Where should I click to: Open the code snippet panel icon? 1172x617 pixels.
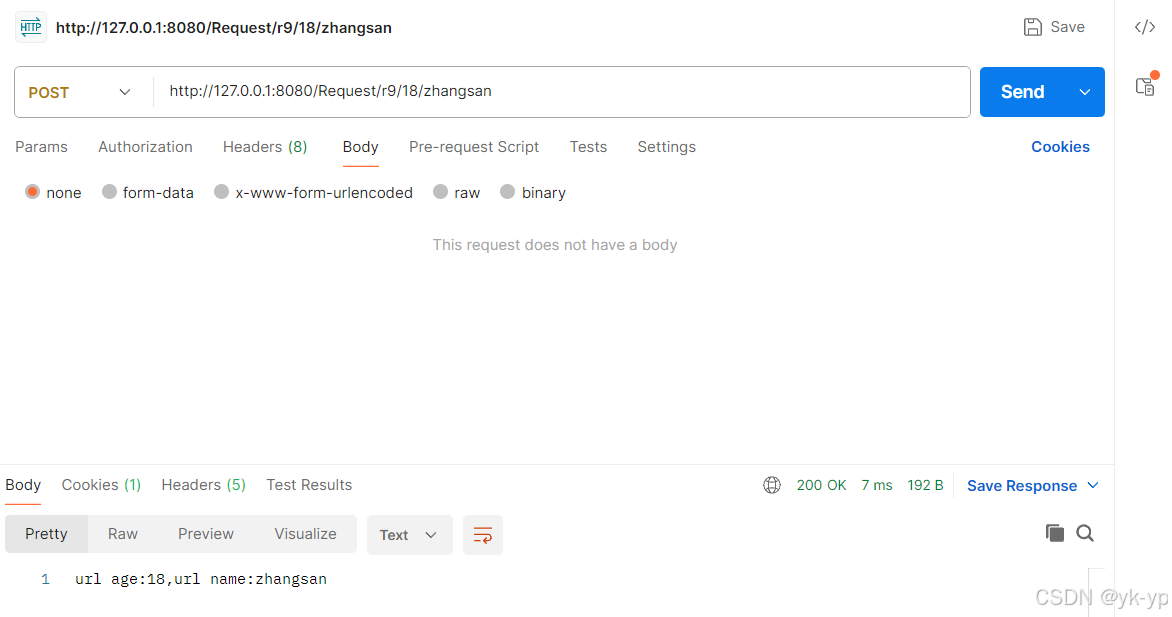coord(1144,28)
